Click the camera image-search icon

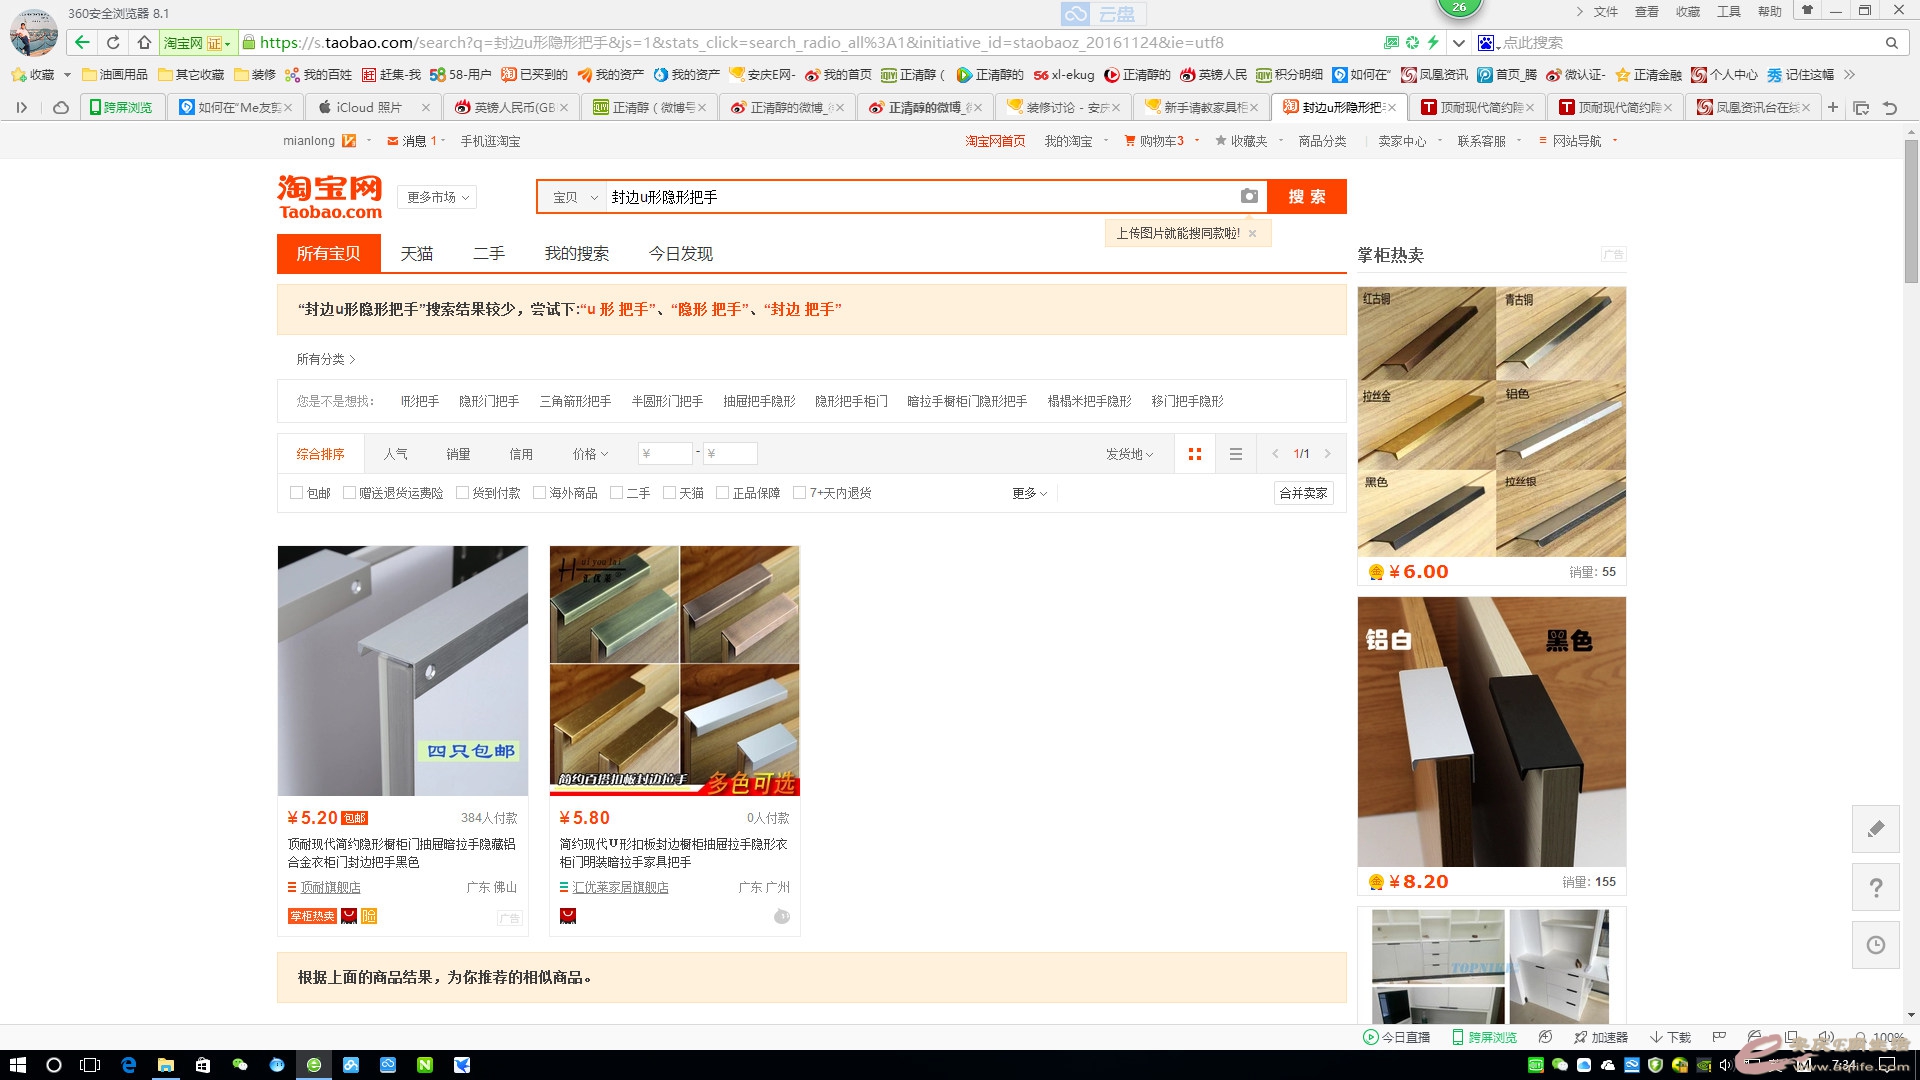point(1249,197)
